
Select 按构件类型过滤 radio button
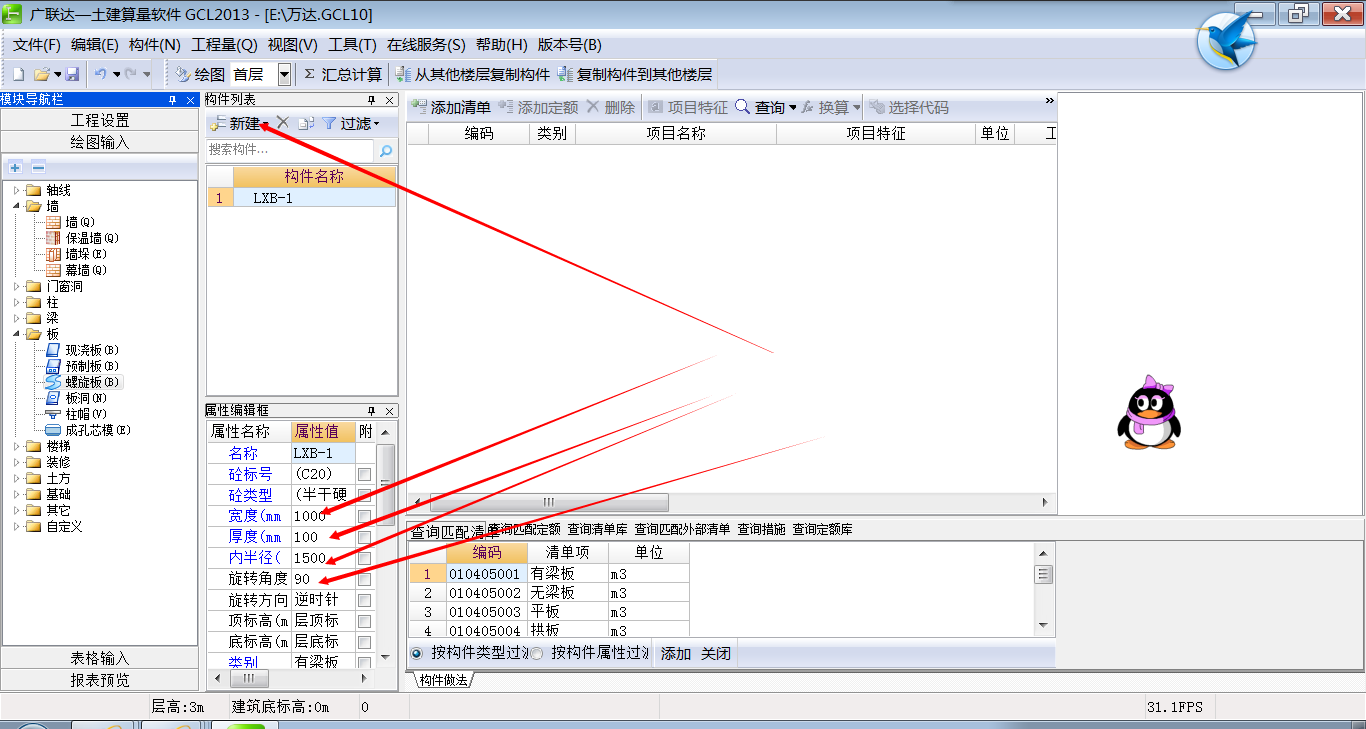pyautogui.click(x=416, y=653)
